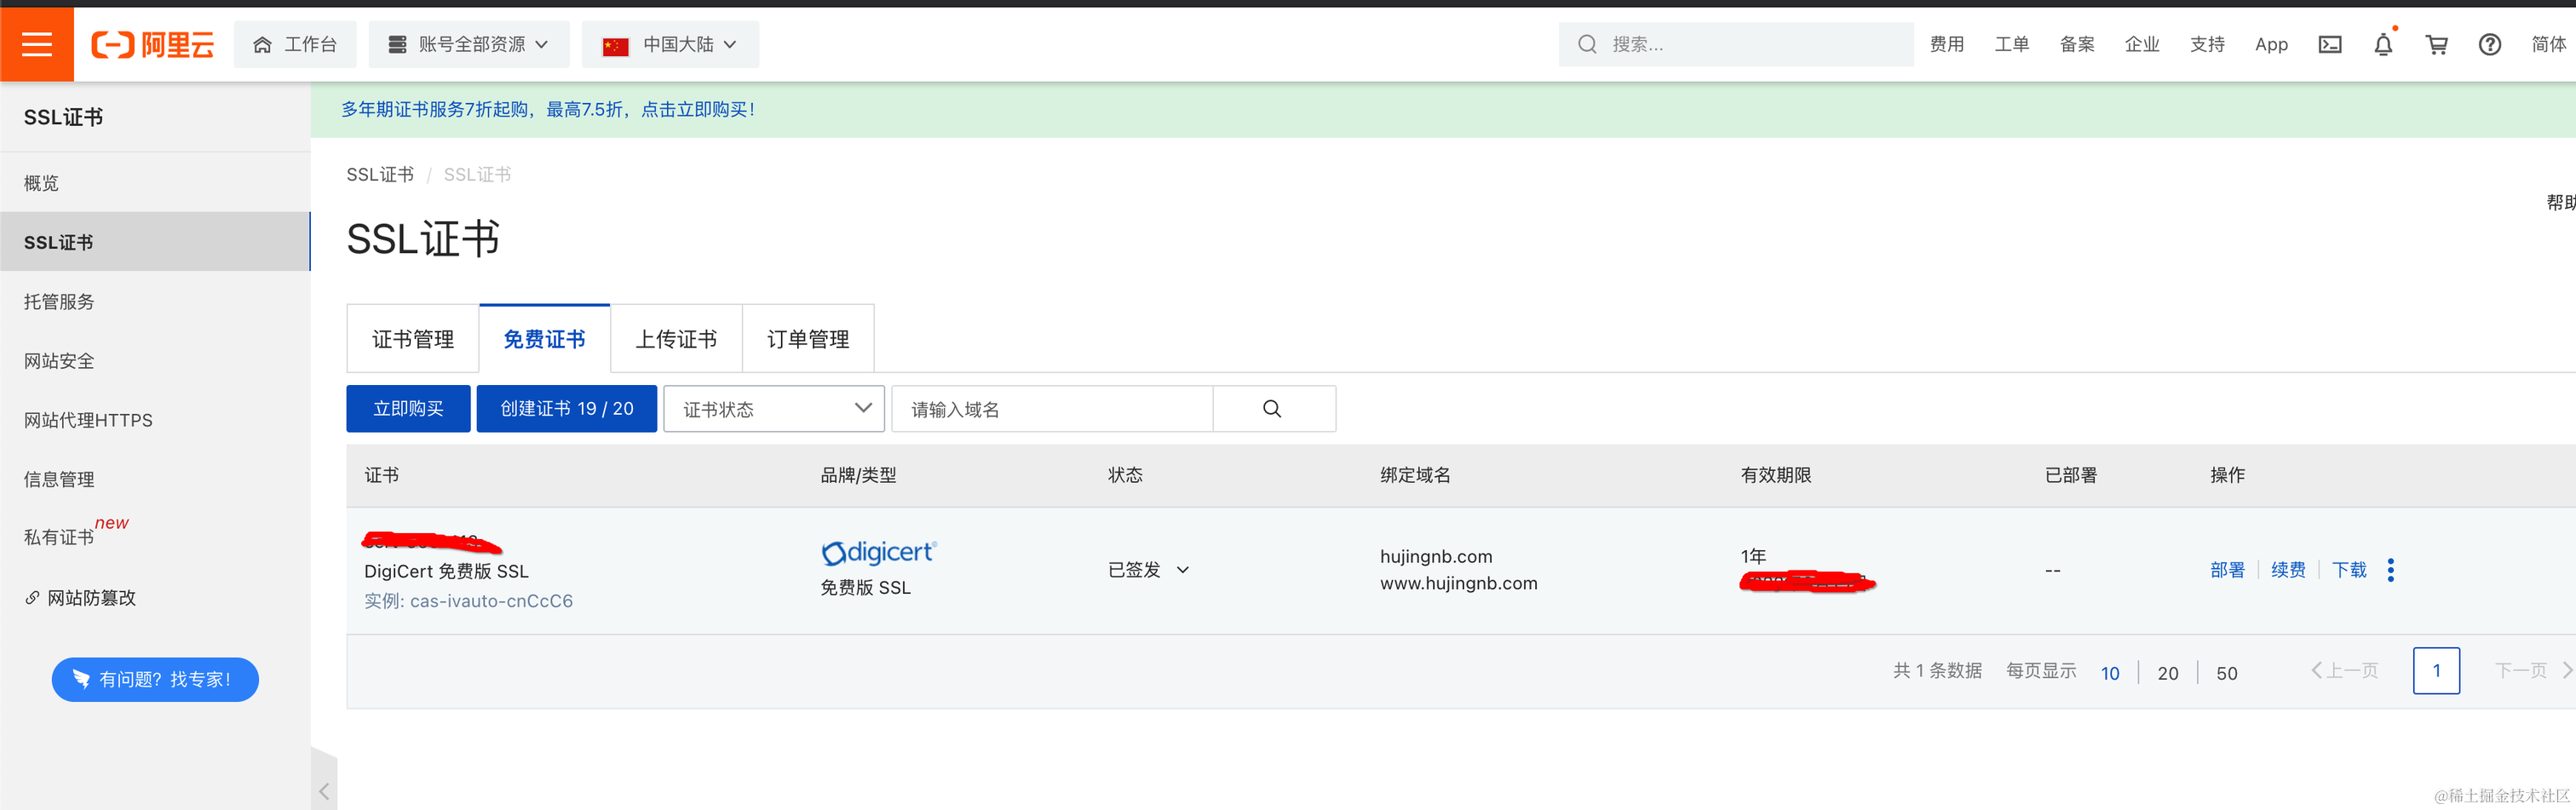Image resolution: width=2576 pixels, height=810 pixels.
Task: Click 创建证书 19 / 20 button
Action: pos(567,409)
